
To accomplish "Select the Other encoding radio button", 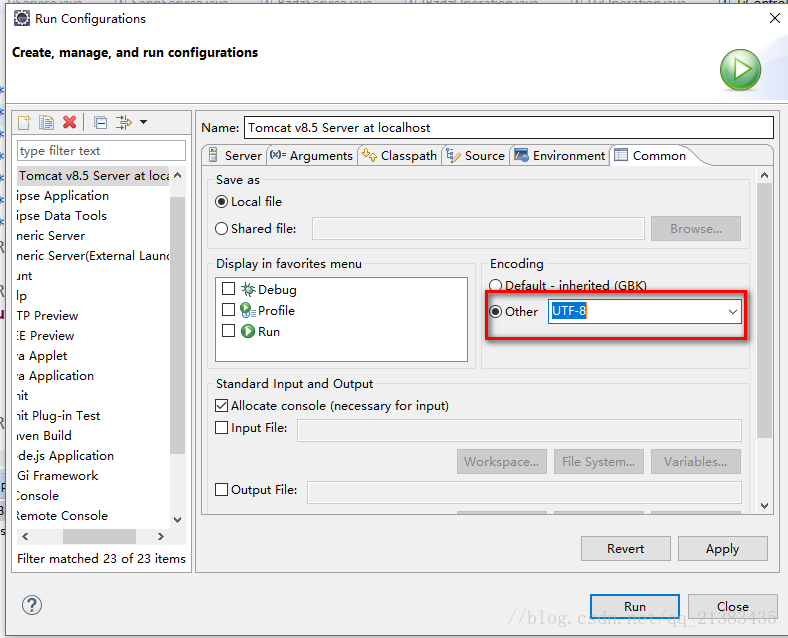I will click(x=496, y=311).
